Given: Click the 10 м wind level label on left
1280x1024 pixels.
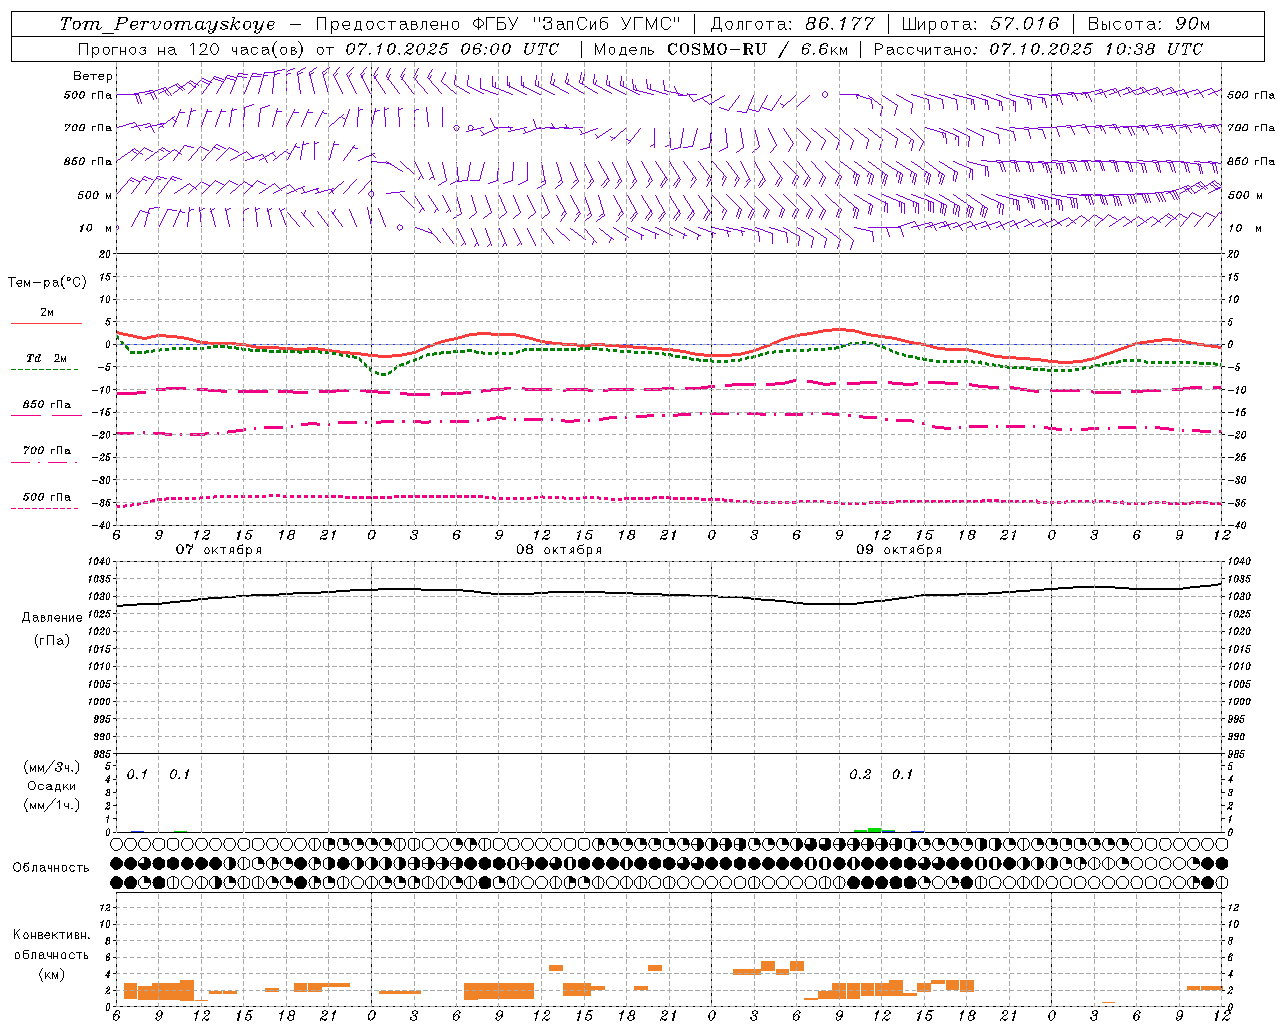Looking at the screenshot, I should [96, 228].
